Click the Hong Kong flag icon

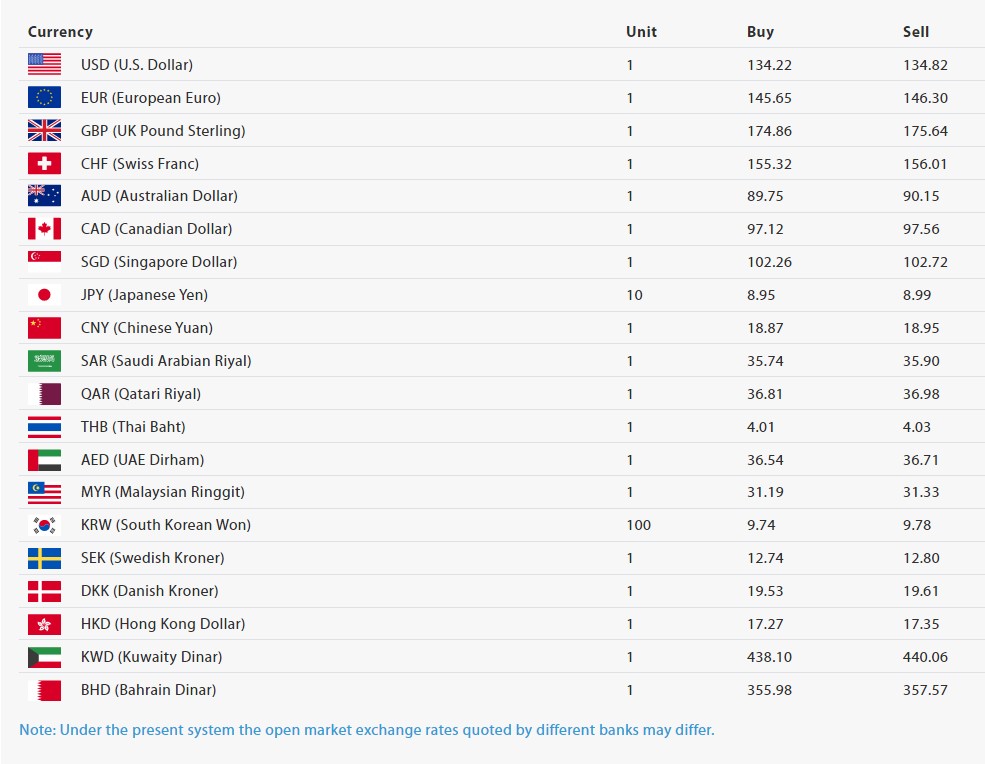point(44,624)
